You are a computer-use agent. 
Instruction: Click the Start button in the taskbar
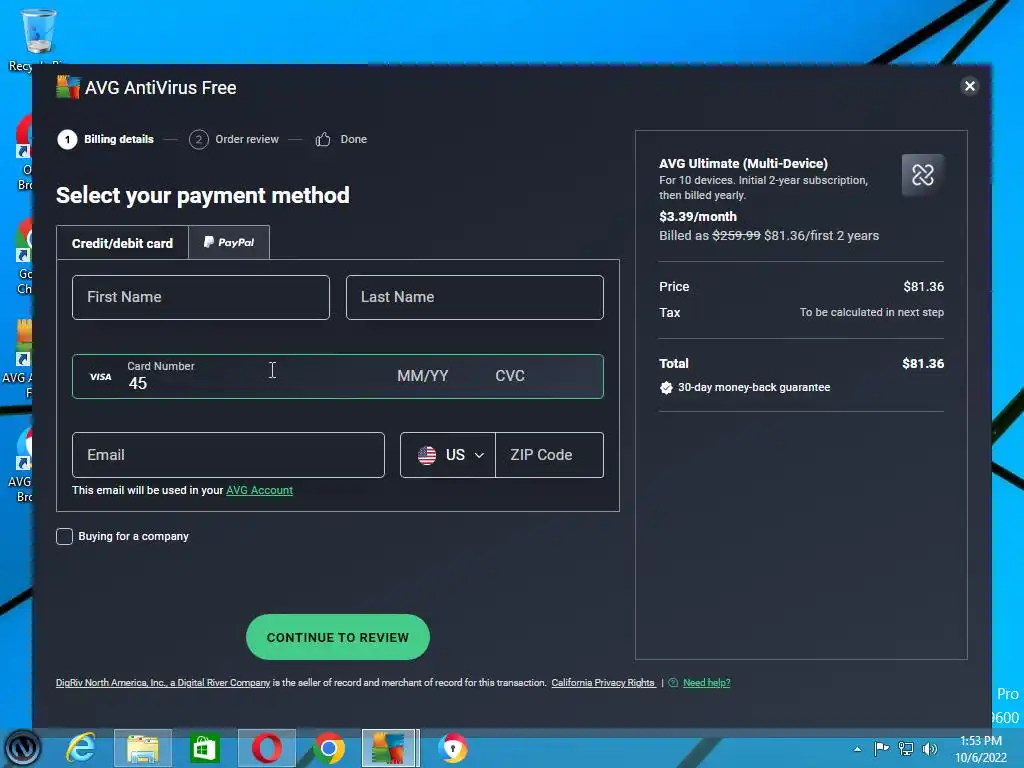coord(23,748)
